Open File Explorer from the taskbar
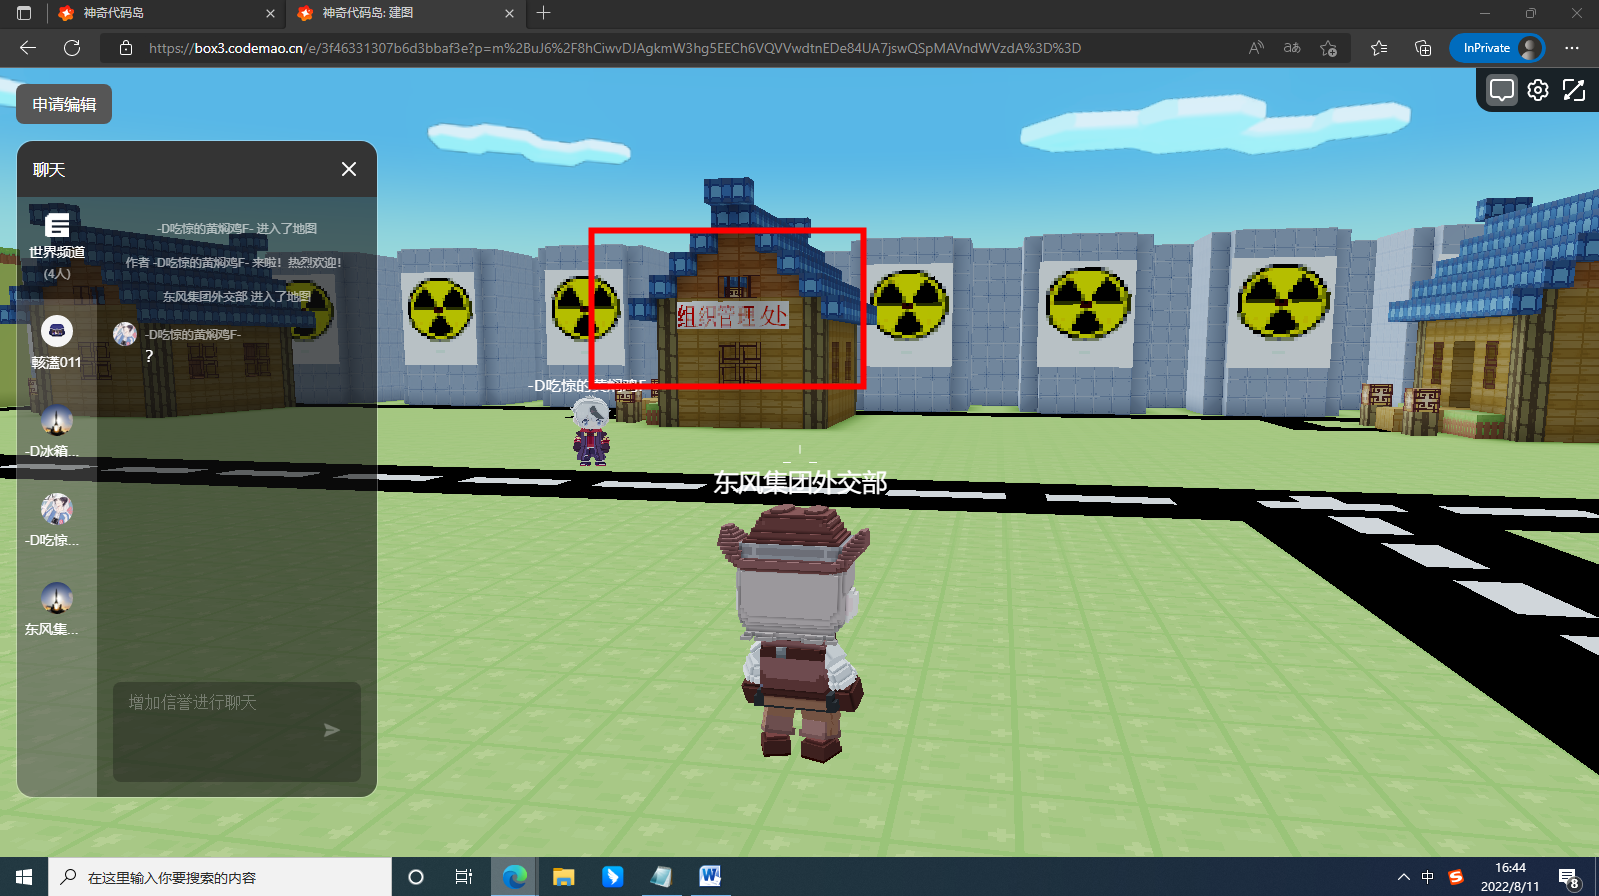Image resolution: width=1599 pixels, height=896 pixels. click(x=563, y=877)
